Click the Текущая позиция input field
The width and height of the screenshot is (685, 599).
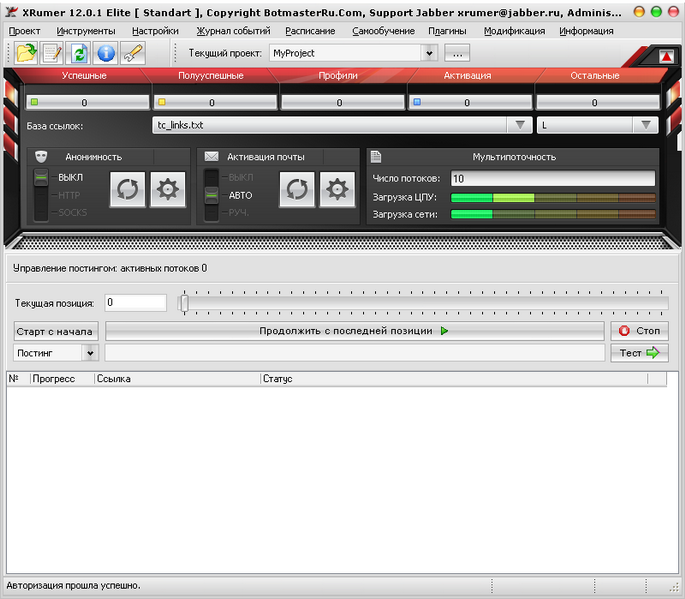coord(135,302)
